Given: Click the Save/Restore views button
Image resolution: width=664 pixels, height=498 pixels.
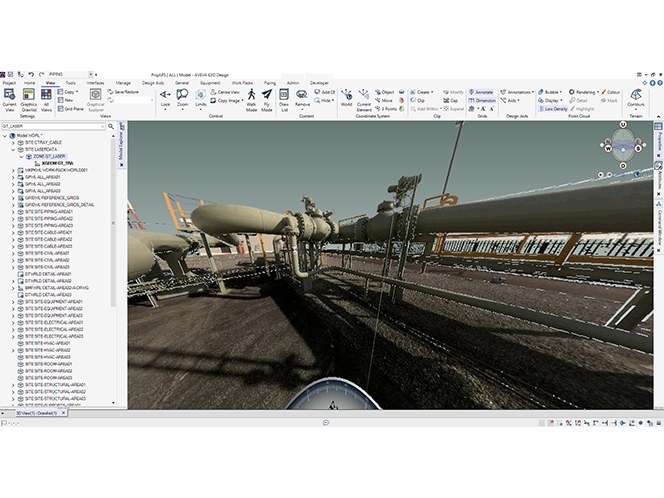Looking at the screenshot, I should coord(123,92).
